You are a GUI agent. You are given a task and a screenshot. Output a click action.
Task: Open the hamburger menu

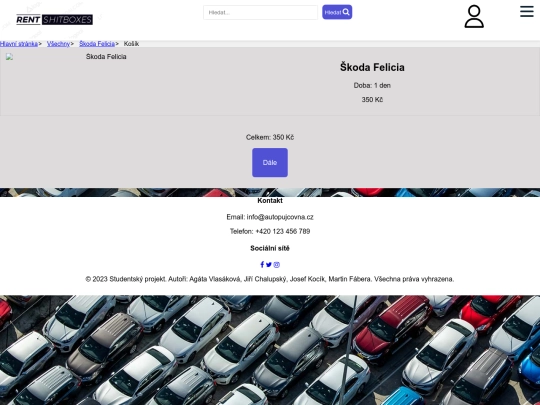527,11
